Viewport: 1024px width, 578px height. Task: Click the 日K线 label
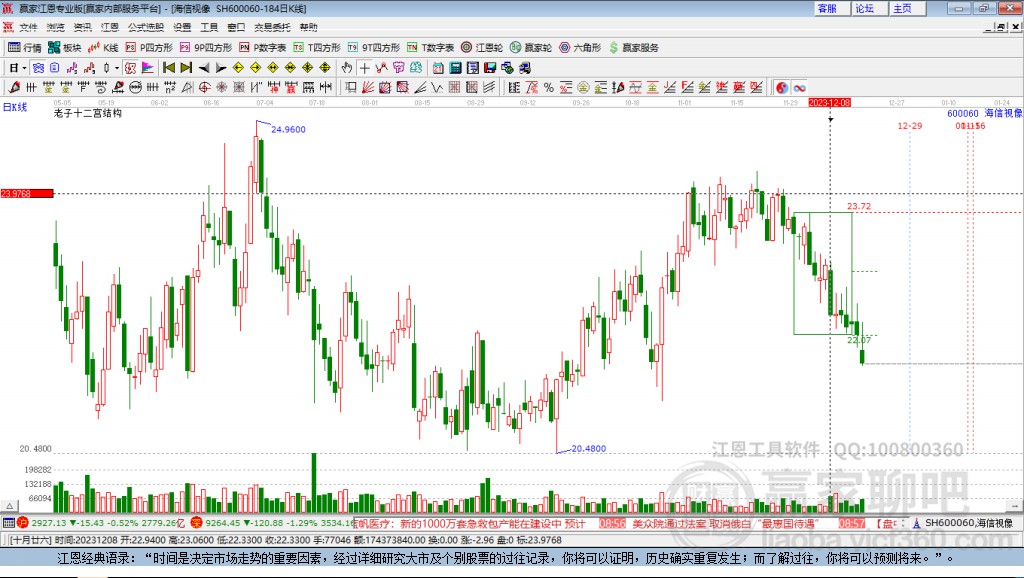pyautogui.click(x=15, y=107)
